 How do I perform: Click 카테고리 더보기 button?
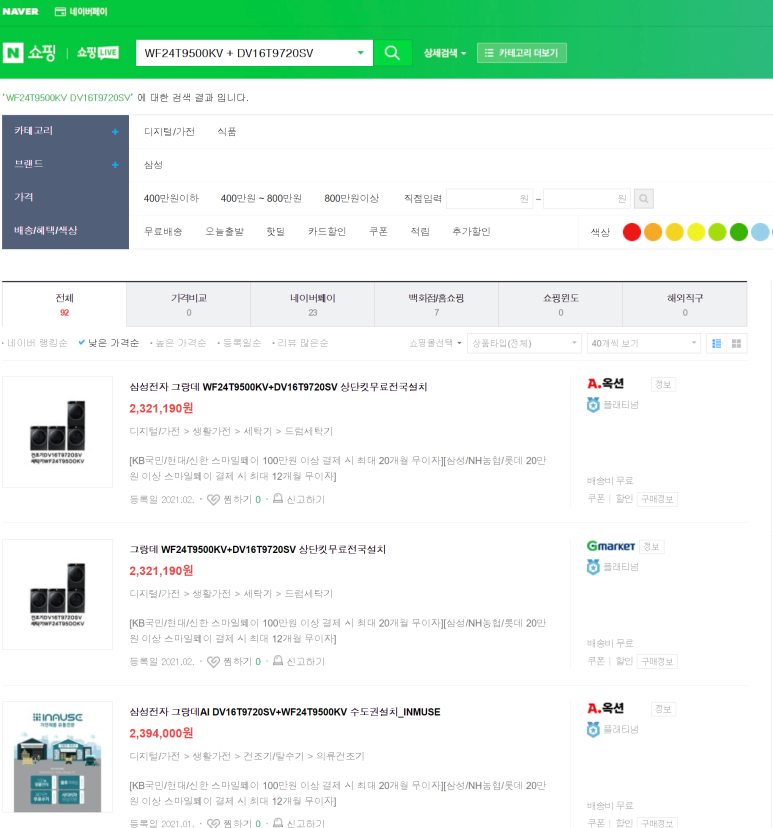522,53
